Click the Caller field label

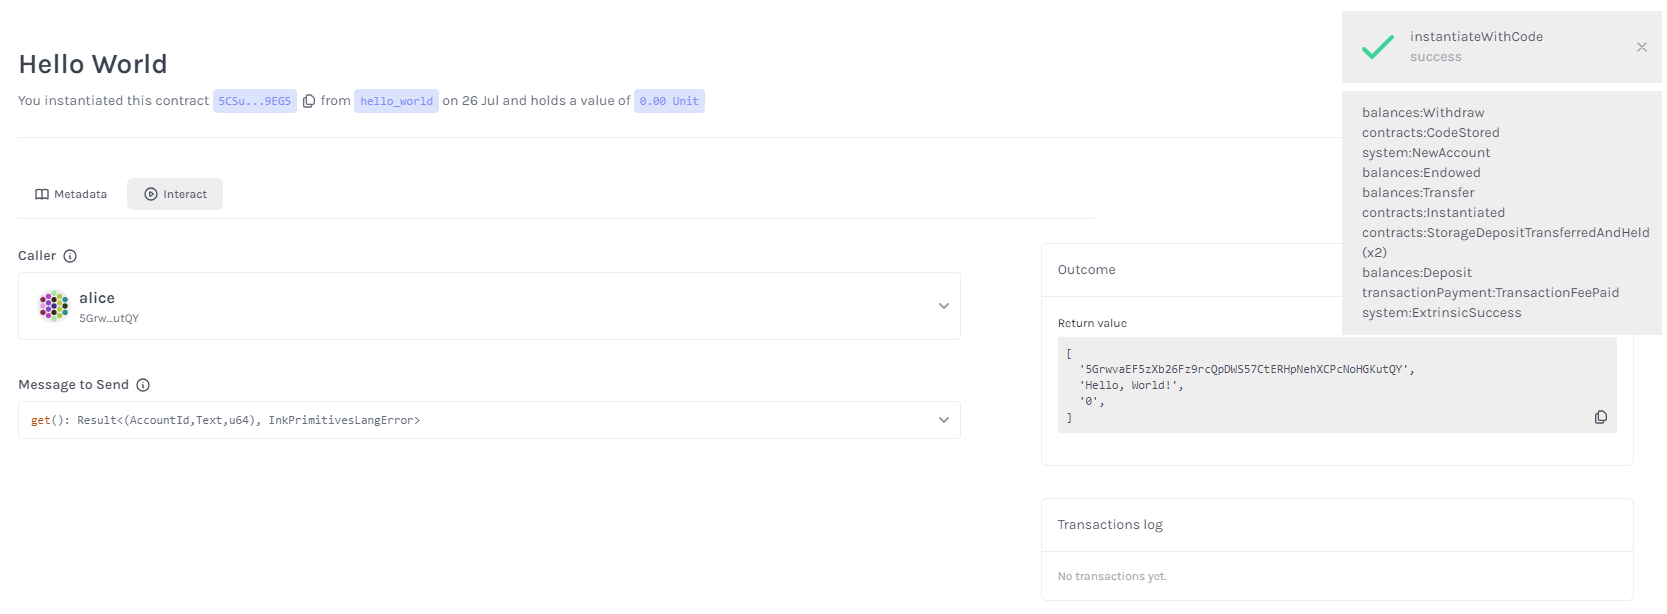[37, 256]
